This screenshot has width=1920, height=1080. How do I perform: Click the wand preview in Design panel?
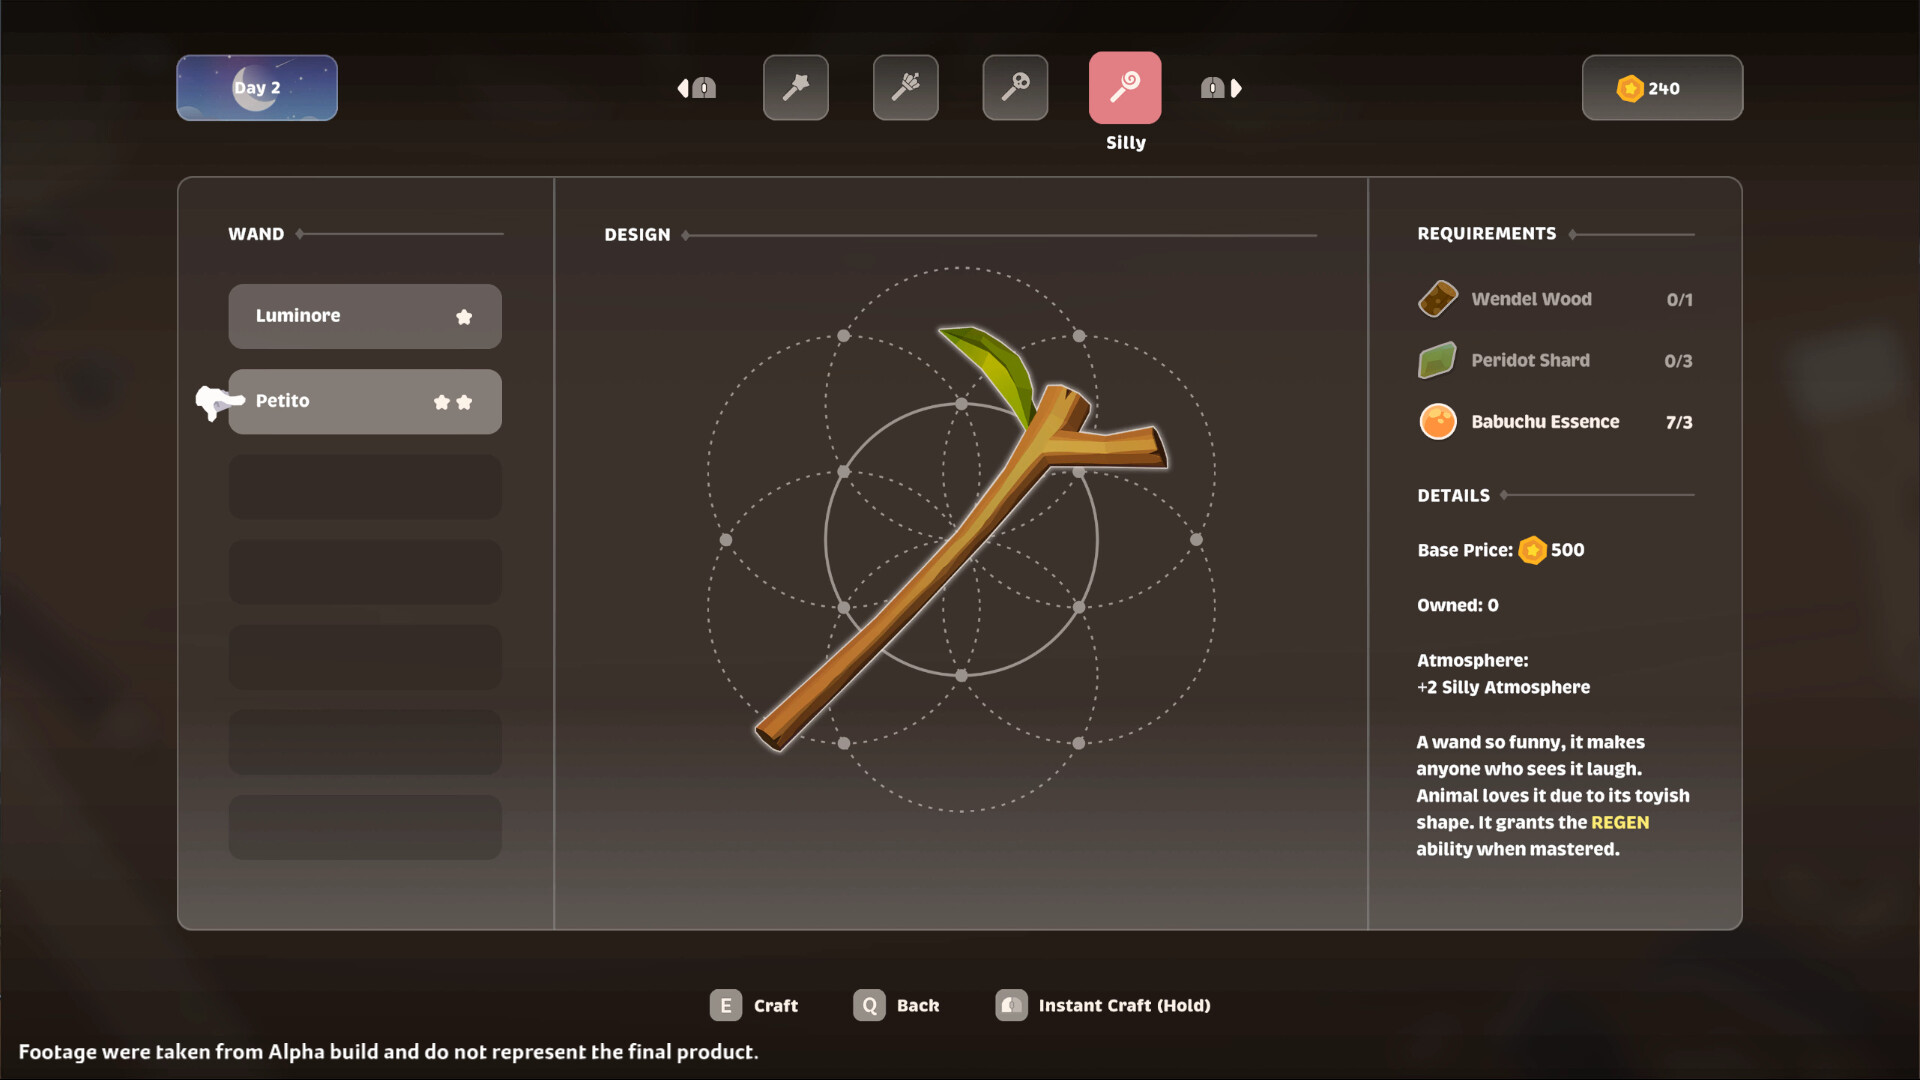coord(960,540)
